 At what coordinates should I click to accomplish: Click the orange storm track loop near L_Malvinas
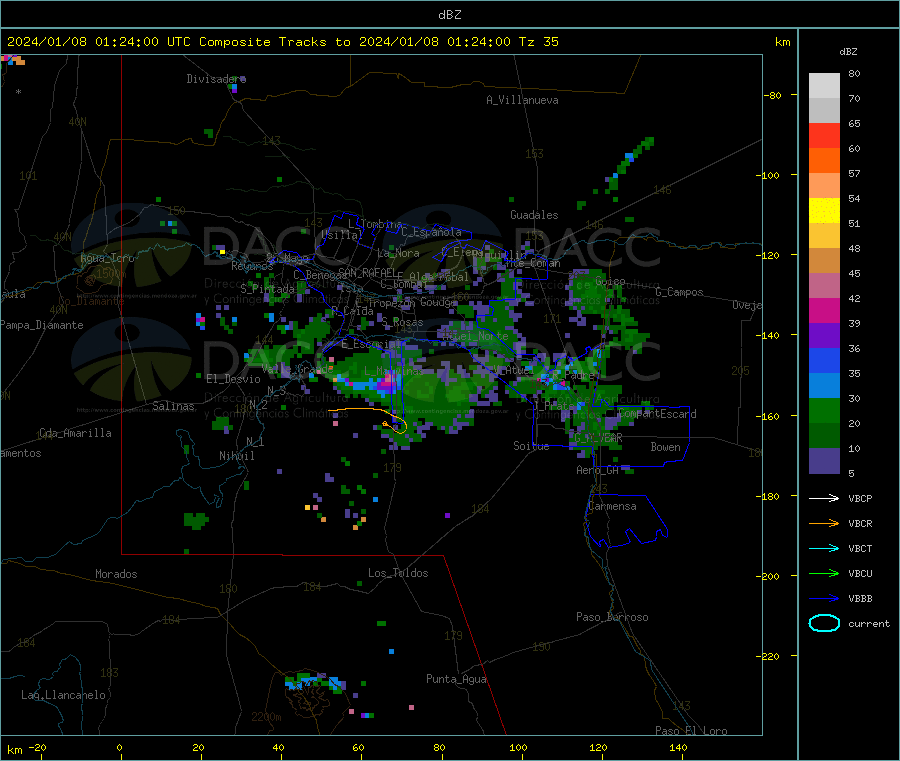(x=395, y=425)
